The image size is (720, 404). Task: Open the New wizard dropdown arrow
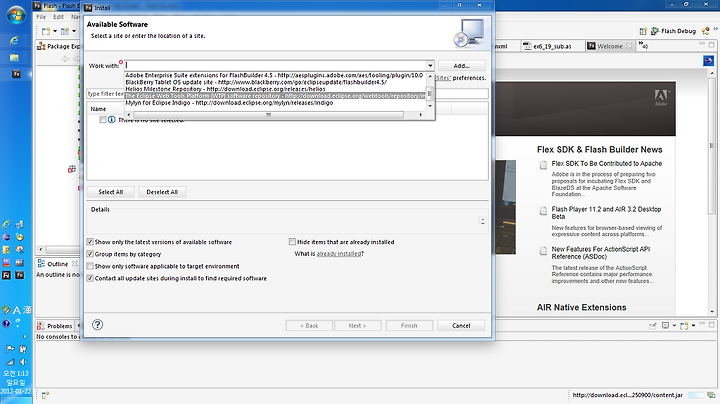[55, 31]
